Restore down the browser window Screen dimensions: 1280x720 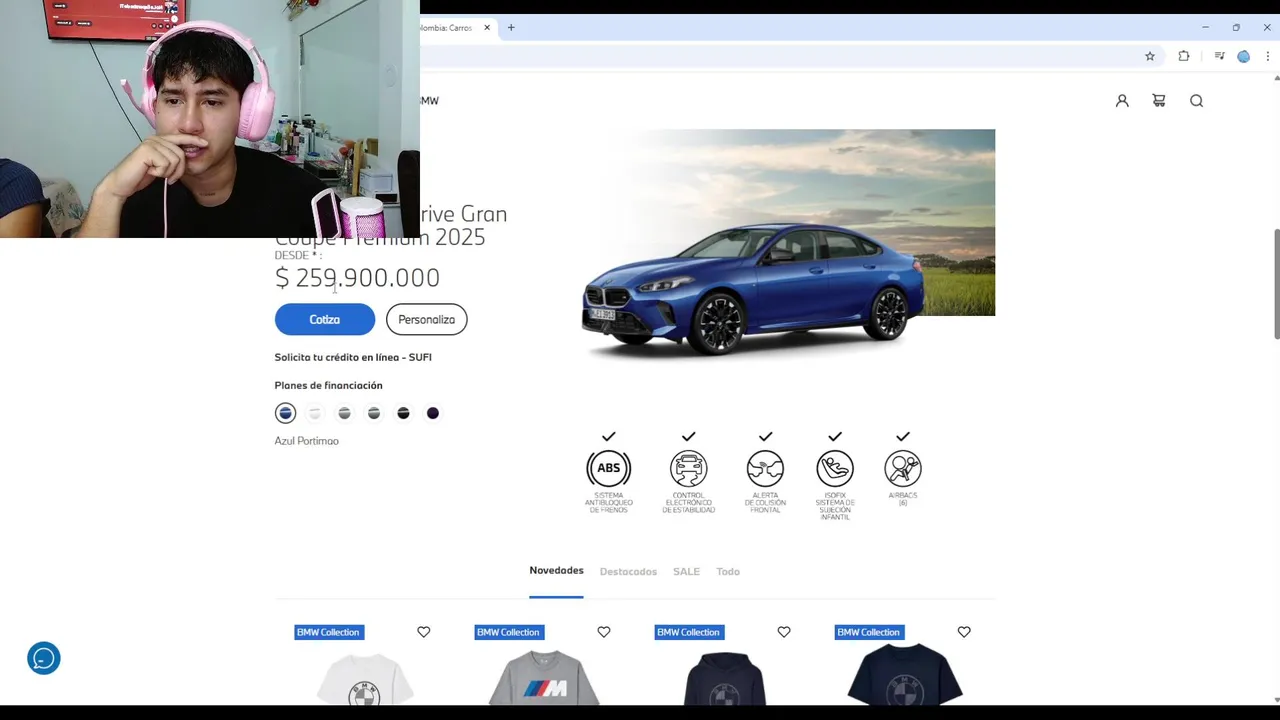[1236, 27]
